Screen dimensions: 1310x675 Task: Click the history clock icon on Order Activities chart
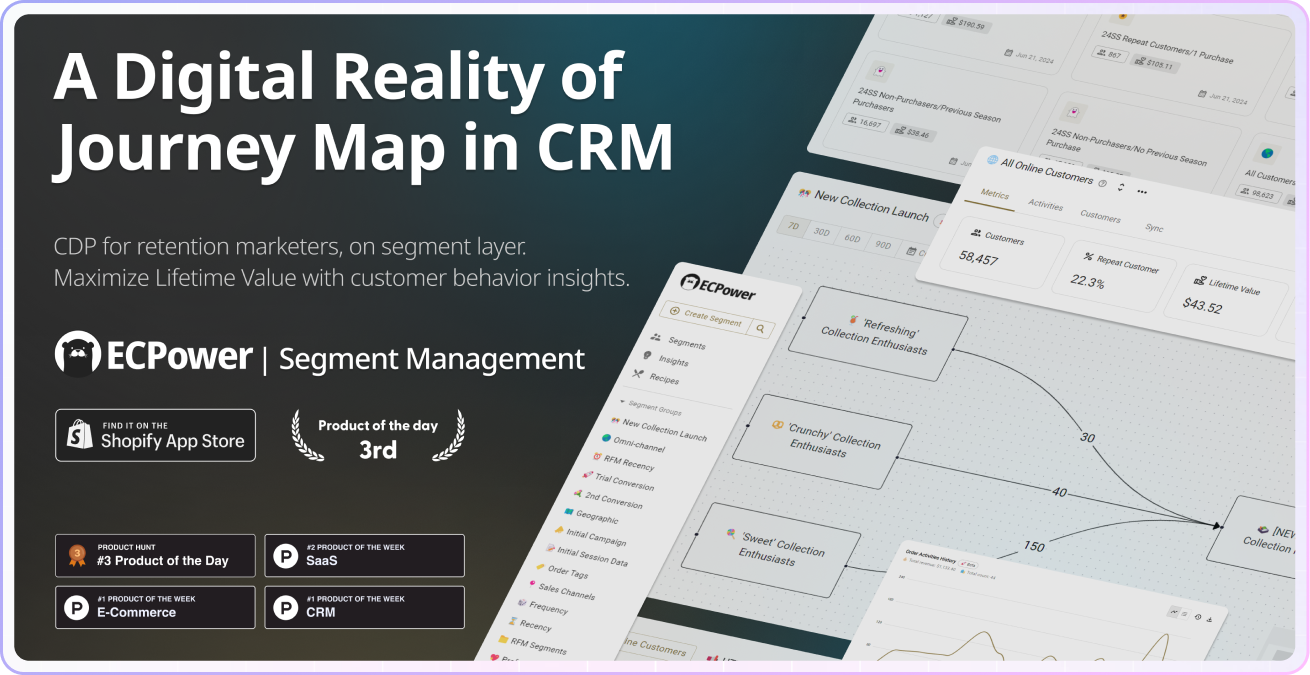(1198, 617)
